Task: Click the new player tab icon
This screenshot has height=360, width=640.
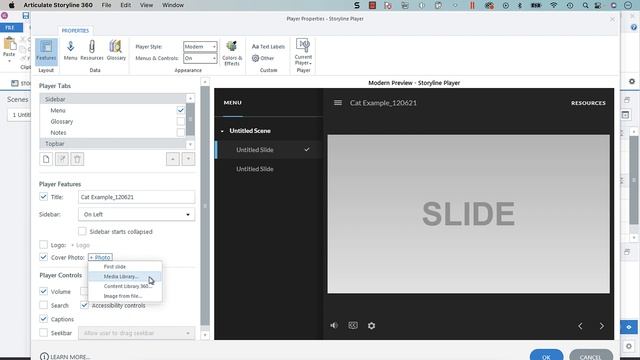Action: (46, 159)
